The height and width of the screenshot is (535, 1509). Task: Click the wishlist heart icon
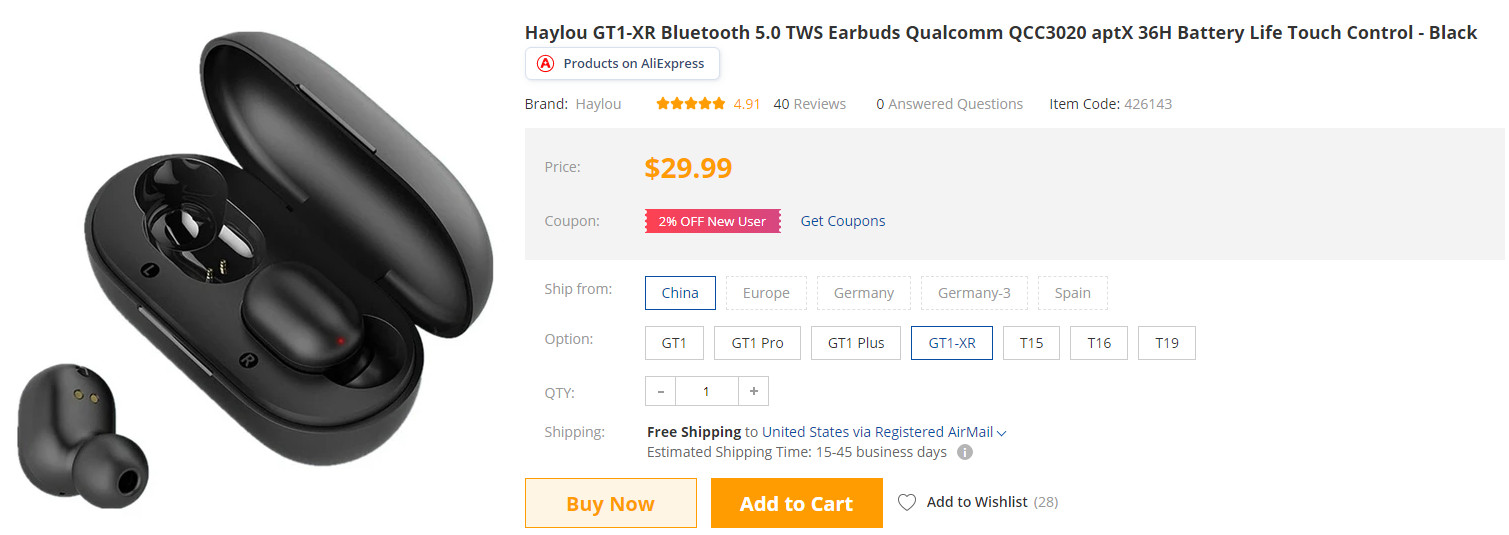coord(906,502)
